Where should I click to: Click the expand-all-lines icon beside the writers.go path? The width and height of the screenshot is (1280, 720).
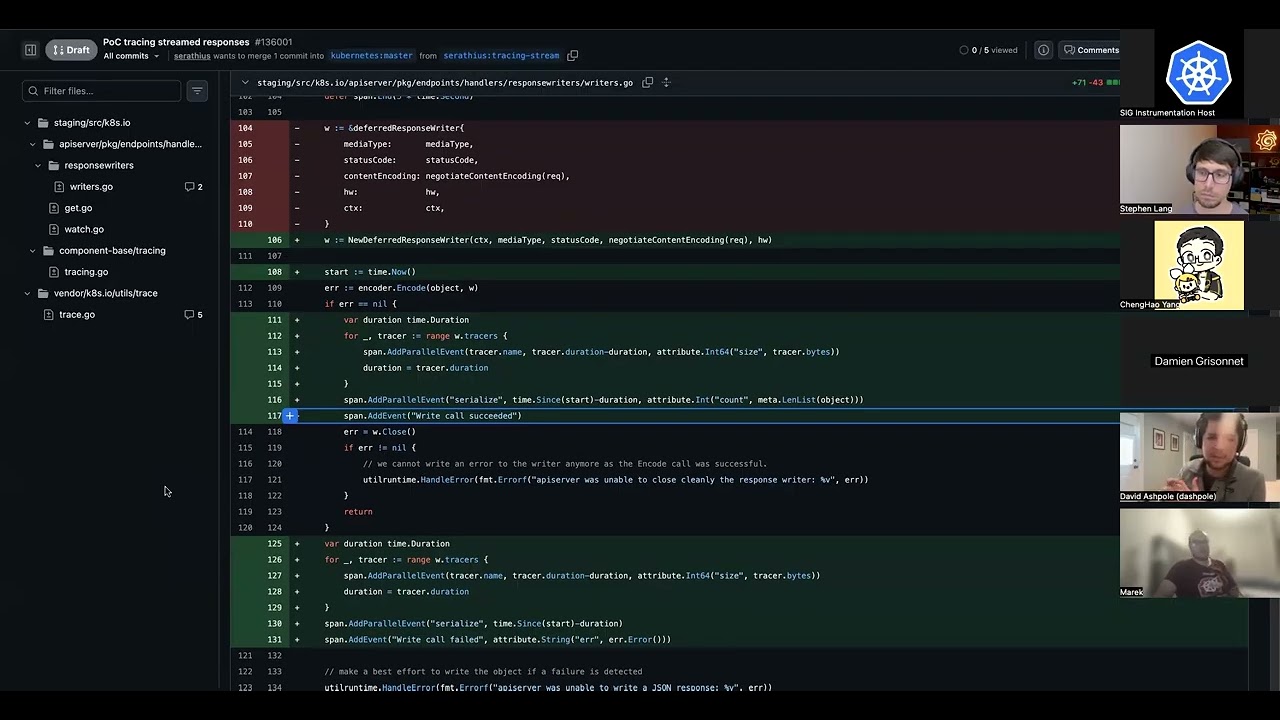tap(667, 83)
